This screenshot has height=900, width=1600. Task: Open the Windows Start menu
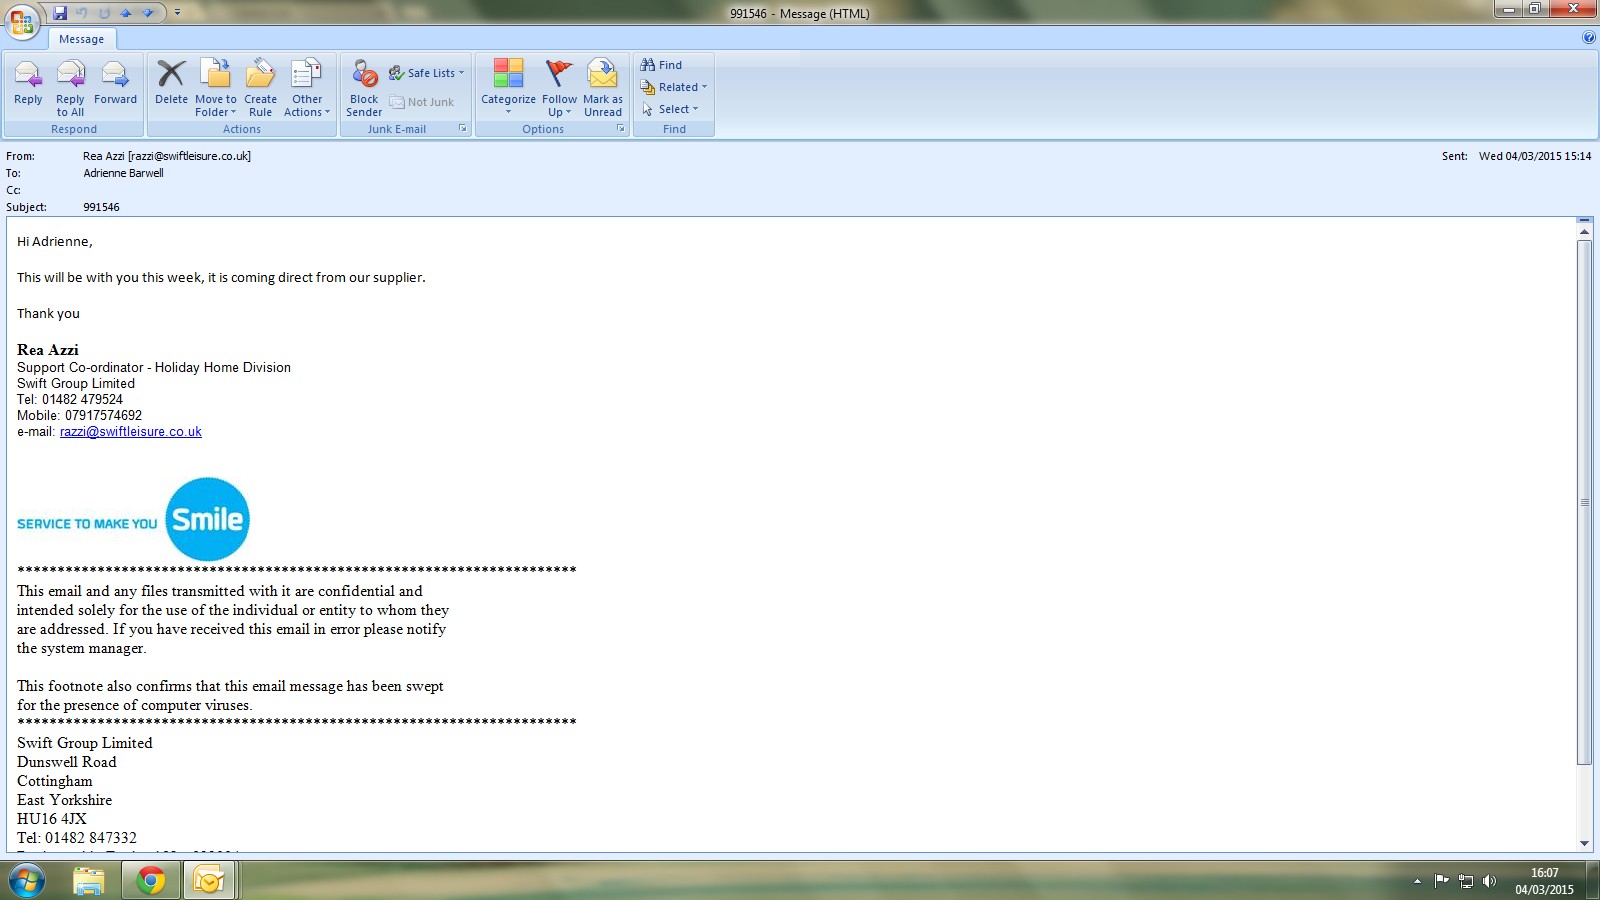pyautogui.click(x=27, y=881)
